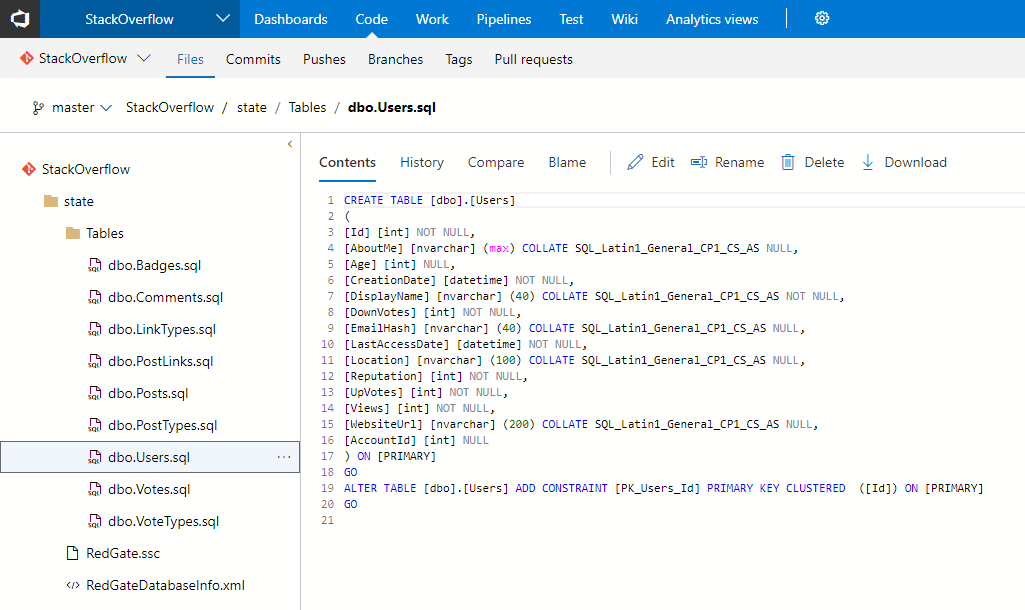Open the settings gear icon
The height and width of the screenshot is (610, 1025).
[822, 18]
